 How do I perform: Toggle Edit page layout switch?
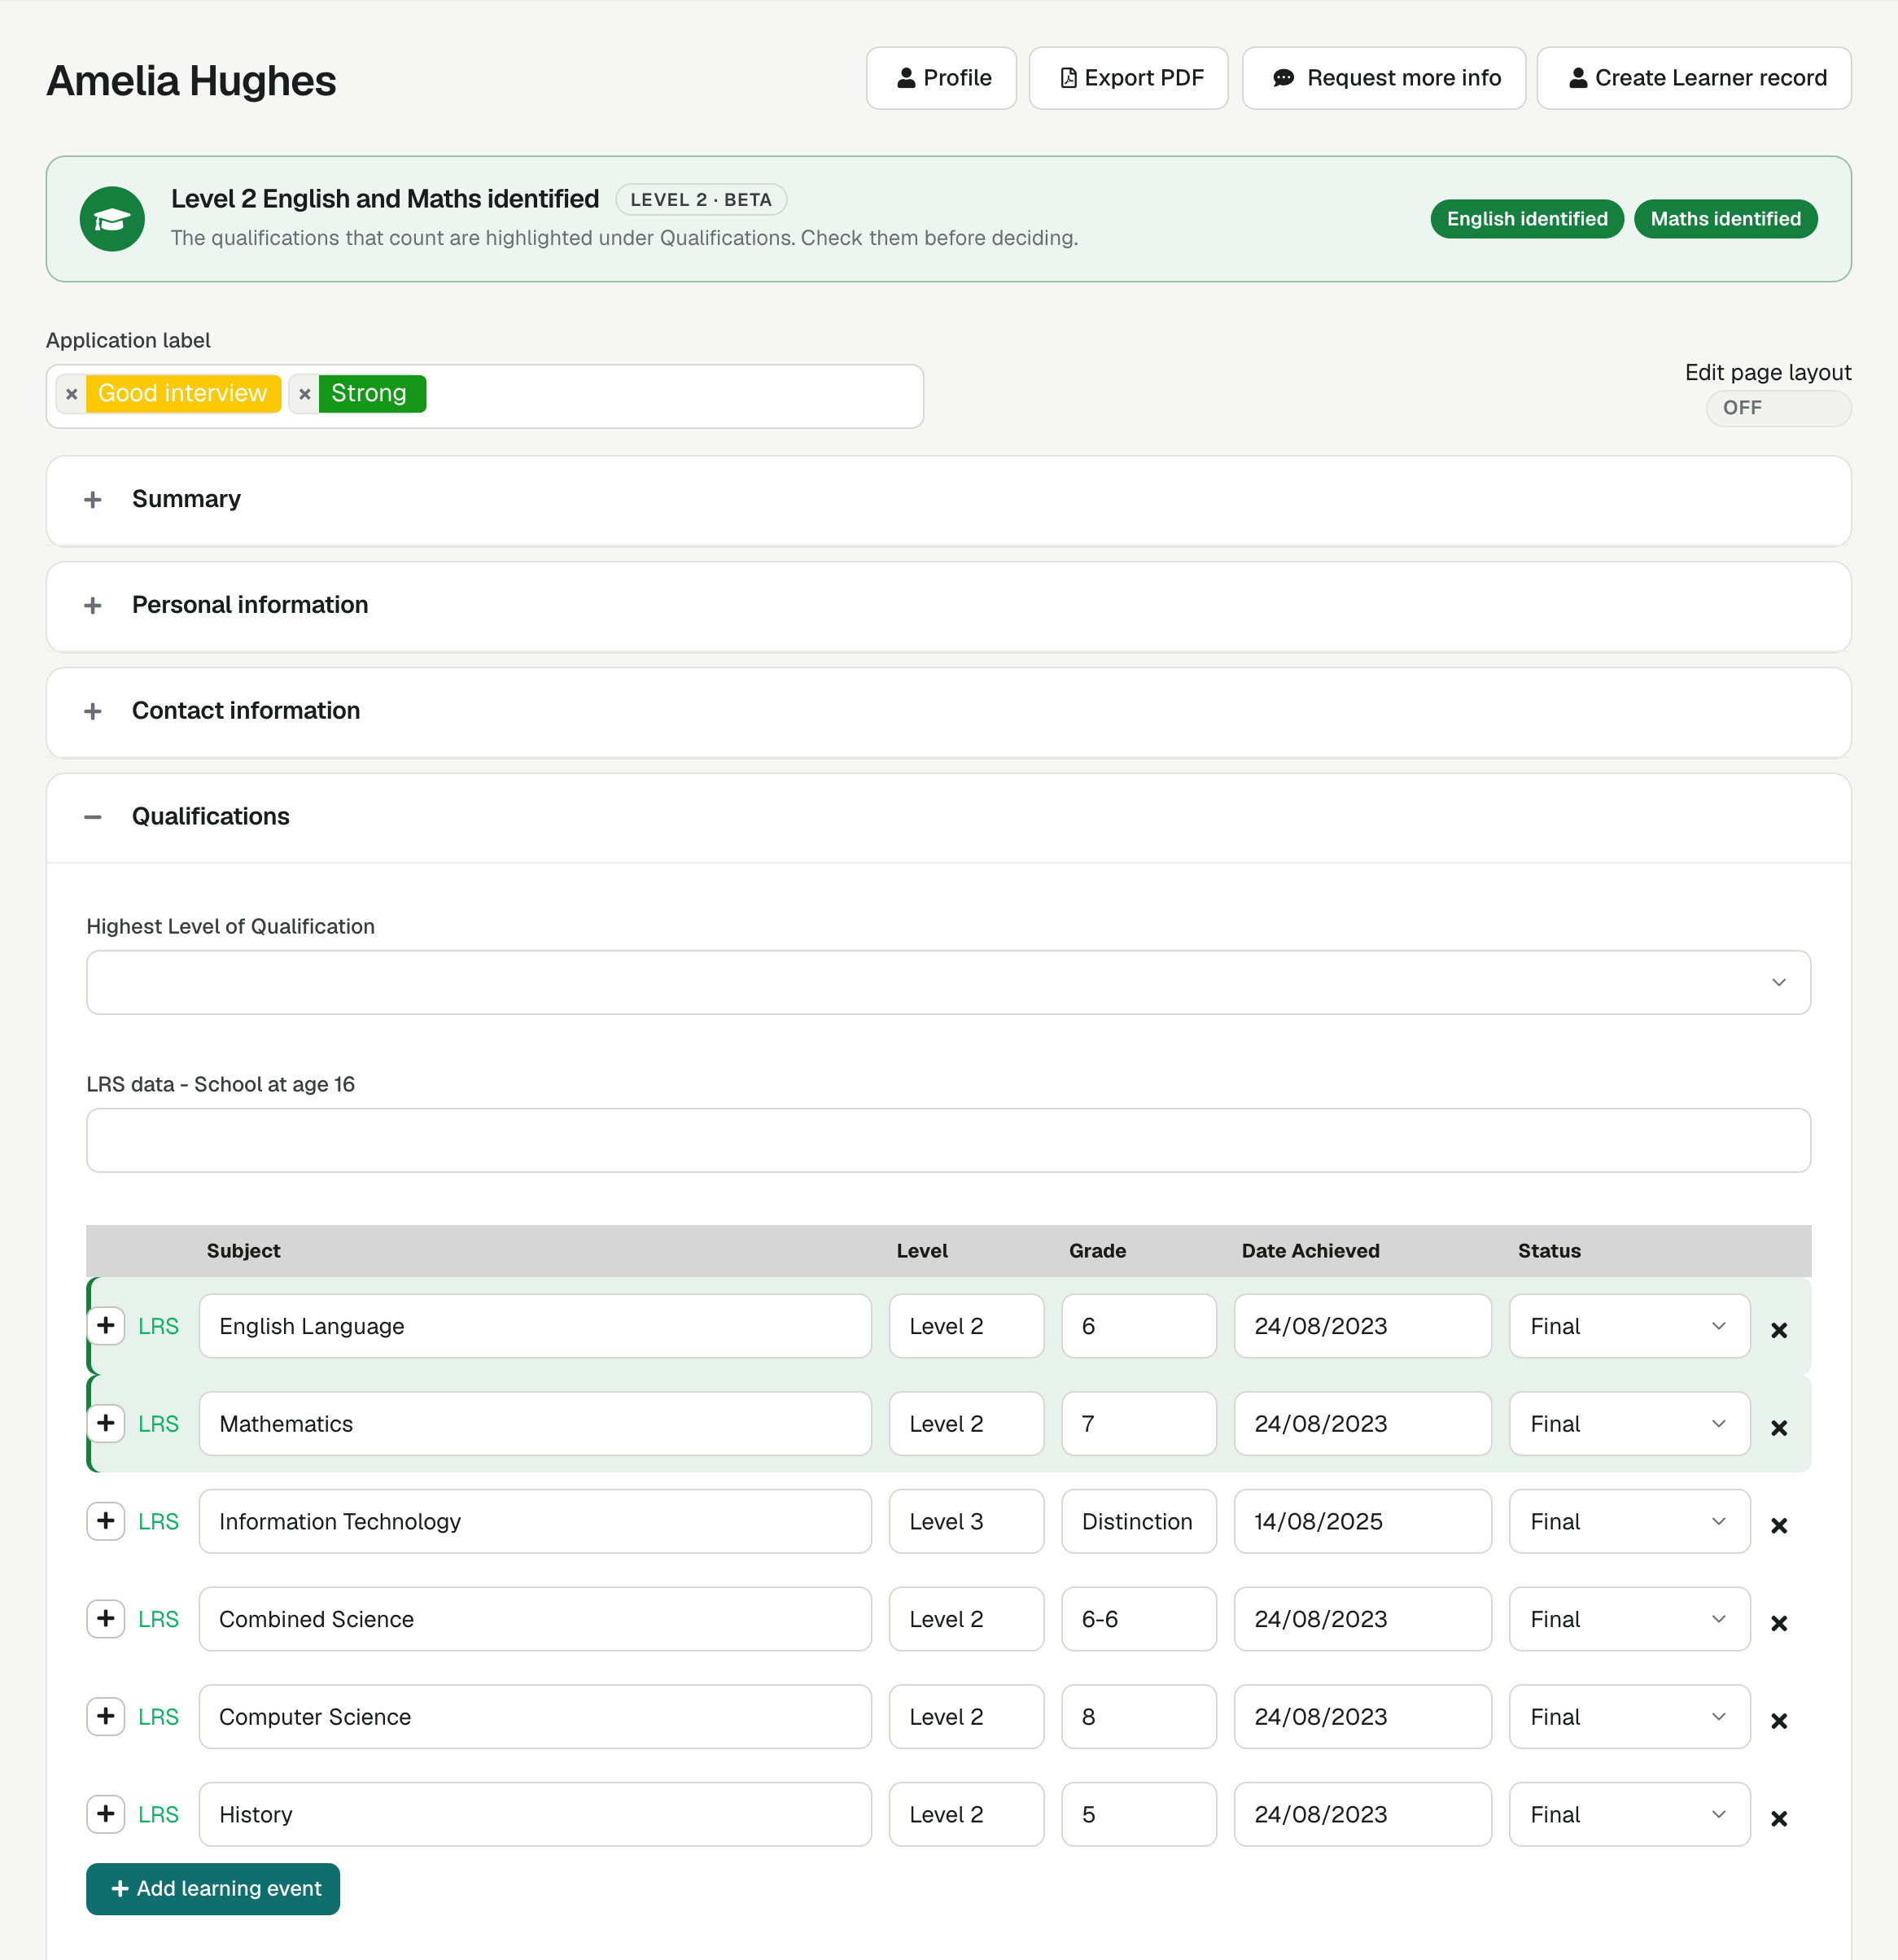1778,408
